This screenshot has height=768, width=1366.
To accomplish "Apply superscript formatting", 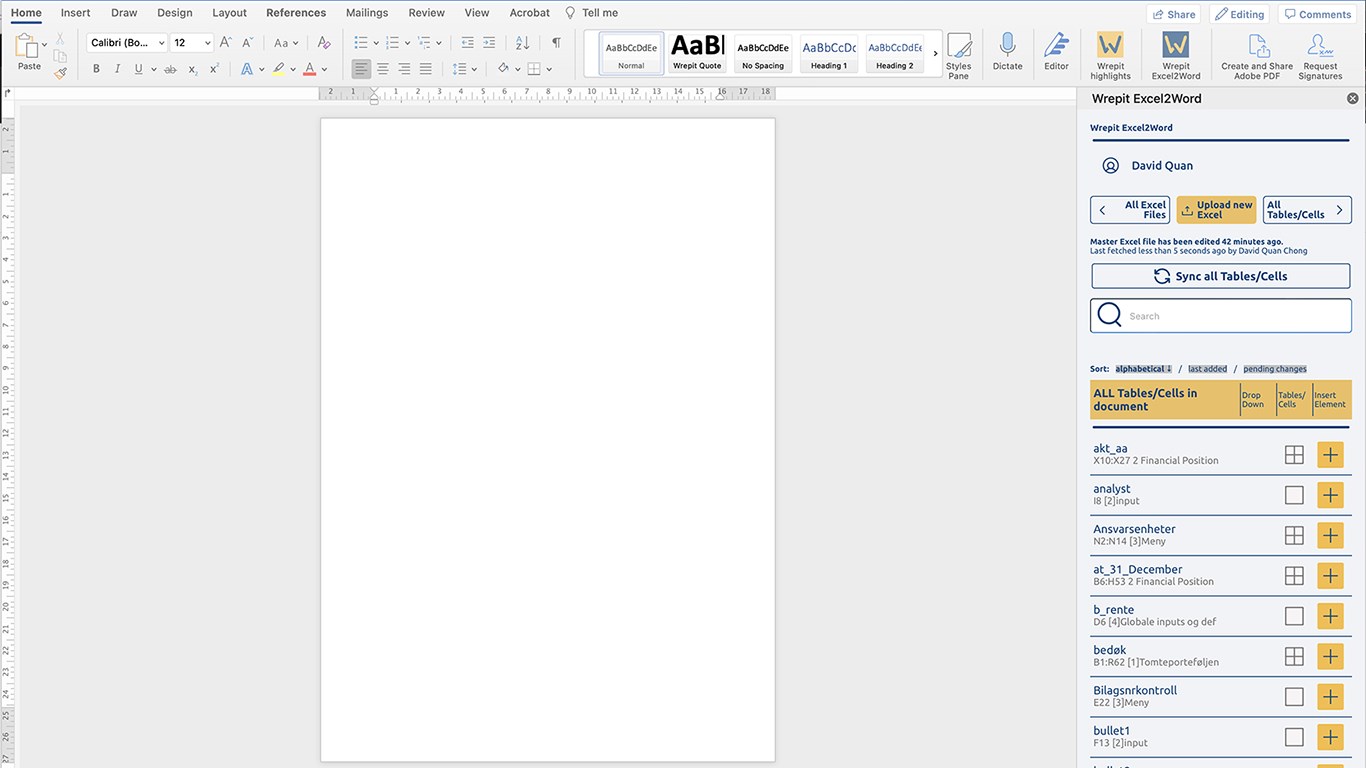I will (214, 69).
